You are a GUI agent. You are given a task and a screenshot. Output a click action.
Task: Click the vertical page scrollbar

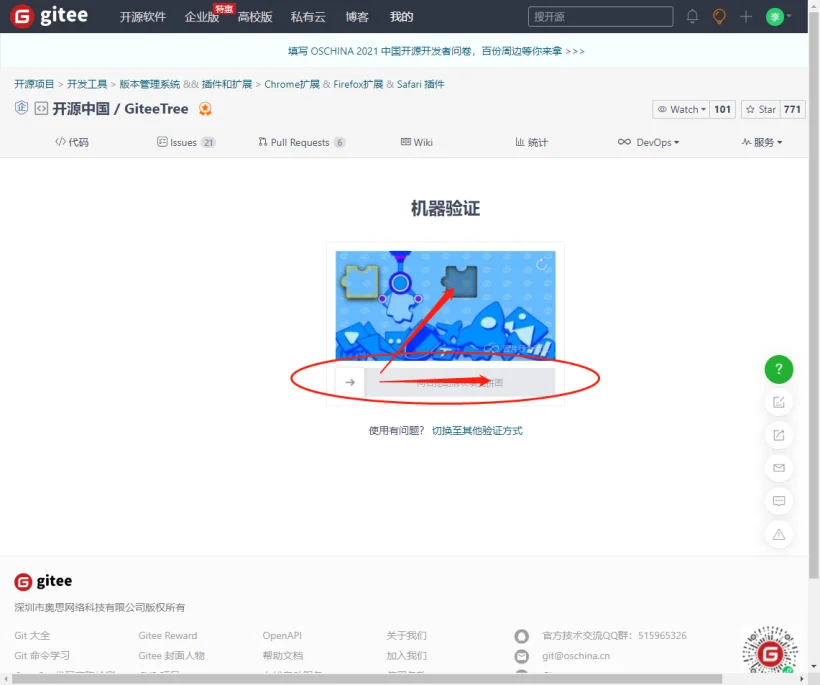(814, 295)
